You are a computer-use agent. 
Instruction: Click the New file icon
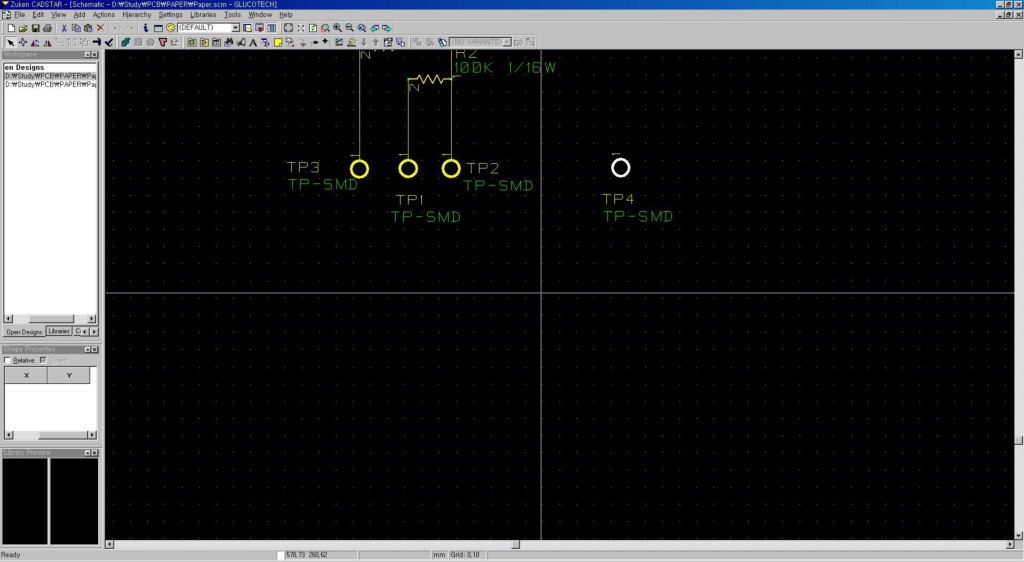[11, 28]
